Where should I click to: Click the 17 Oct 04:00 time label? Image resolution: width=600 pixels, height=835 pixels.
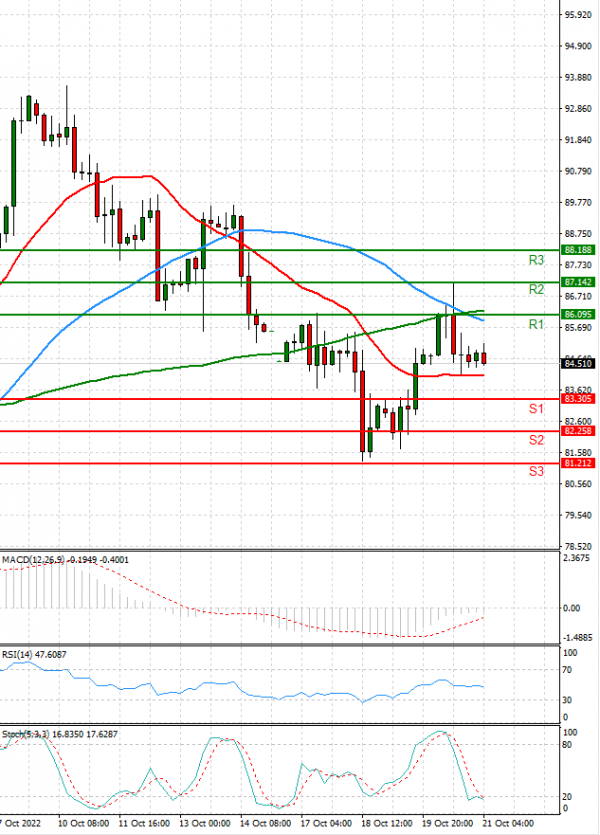tap(326, 823)
